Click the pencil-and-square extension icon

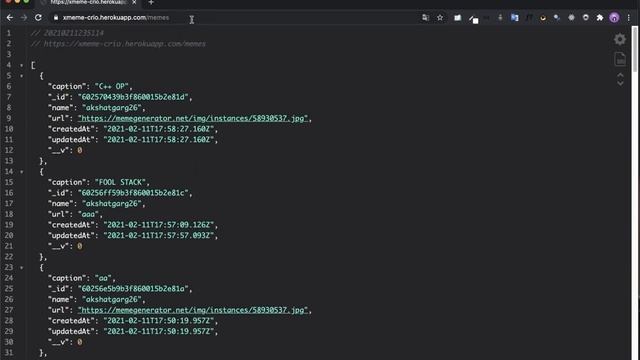(473, 18)
